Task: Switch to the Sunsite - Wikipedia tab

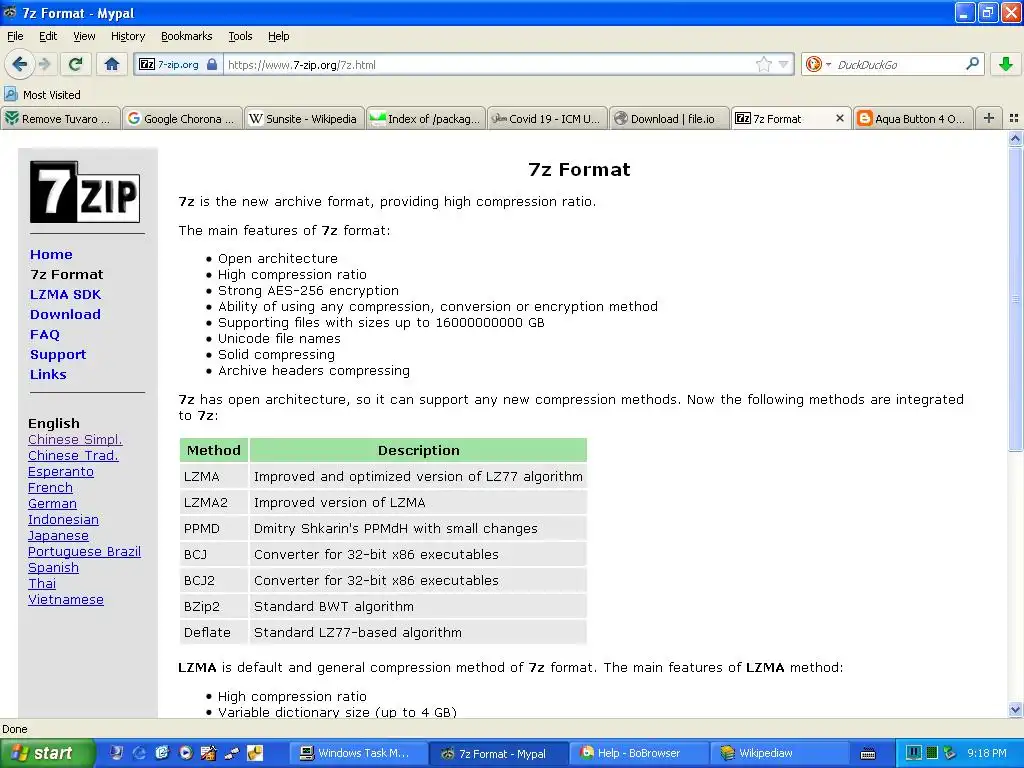Action: pyautogui.click(x=304, y=118)
